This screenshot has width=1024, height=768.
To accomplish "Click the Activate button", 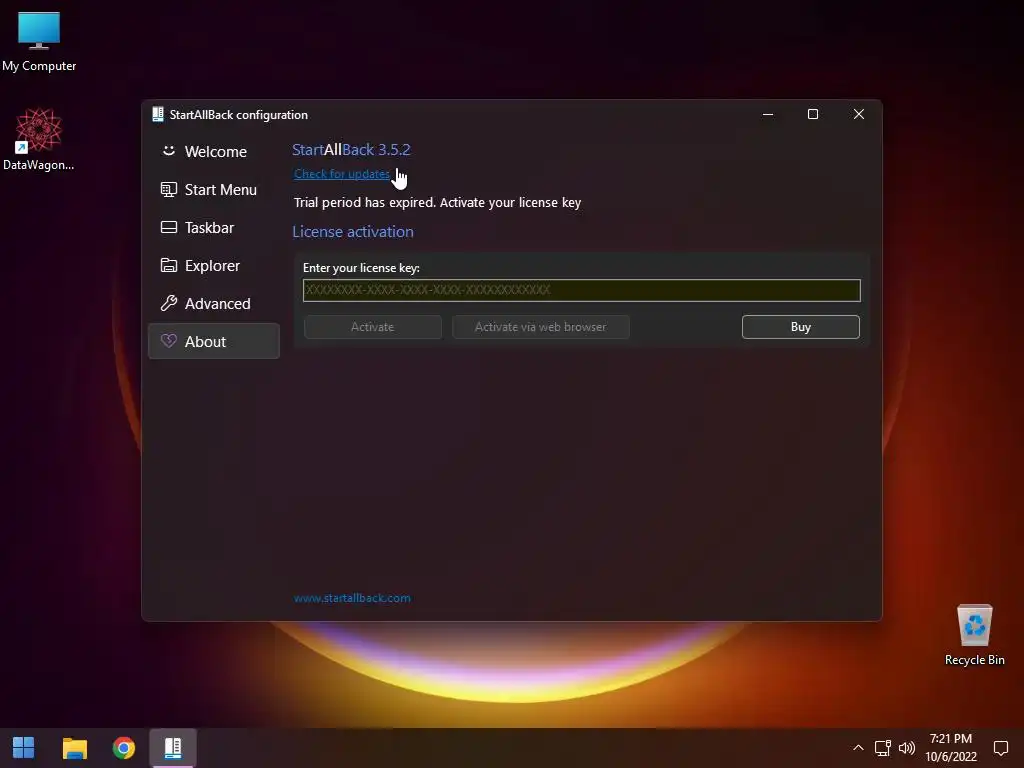I will (x=372, y=327).
